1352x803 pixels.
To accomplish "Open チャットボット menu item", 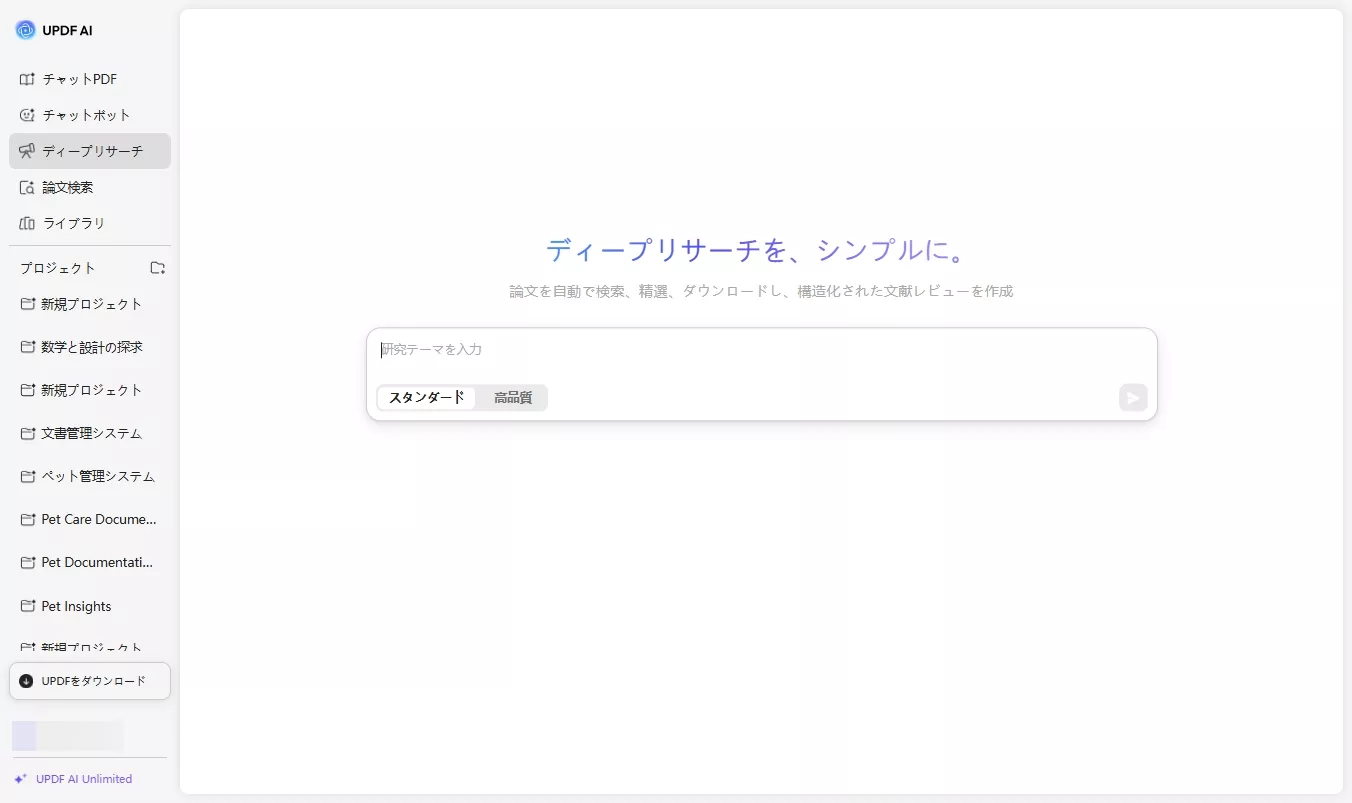I will click(90, 115).
